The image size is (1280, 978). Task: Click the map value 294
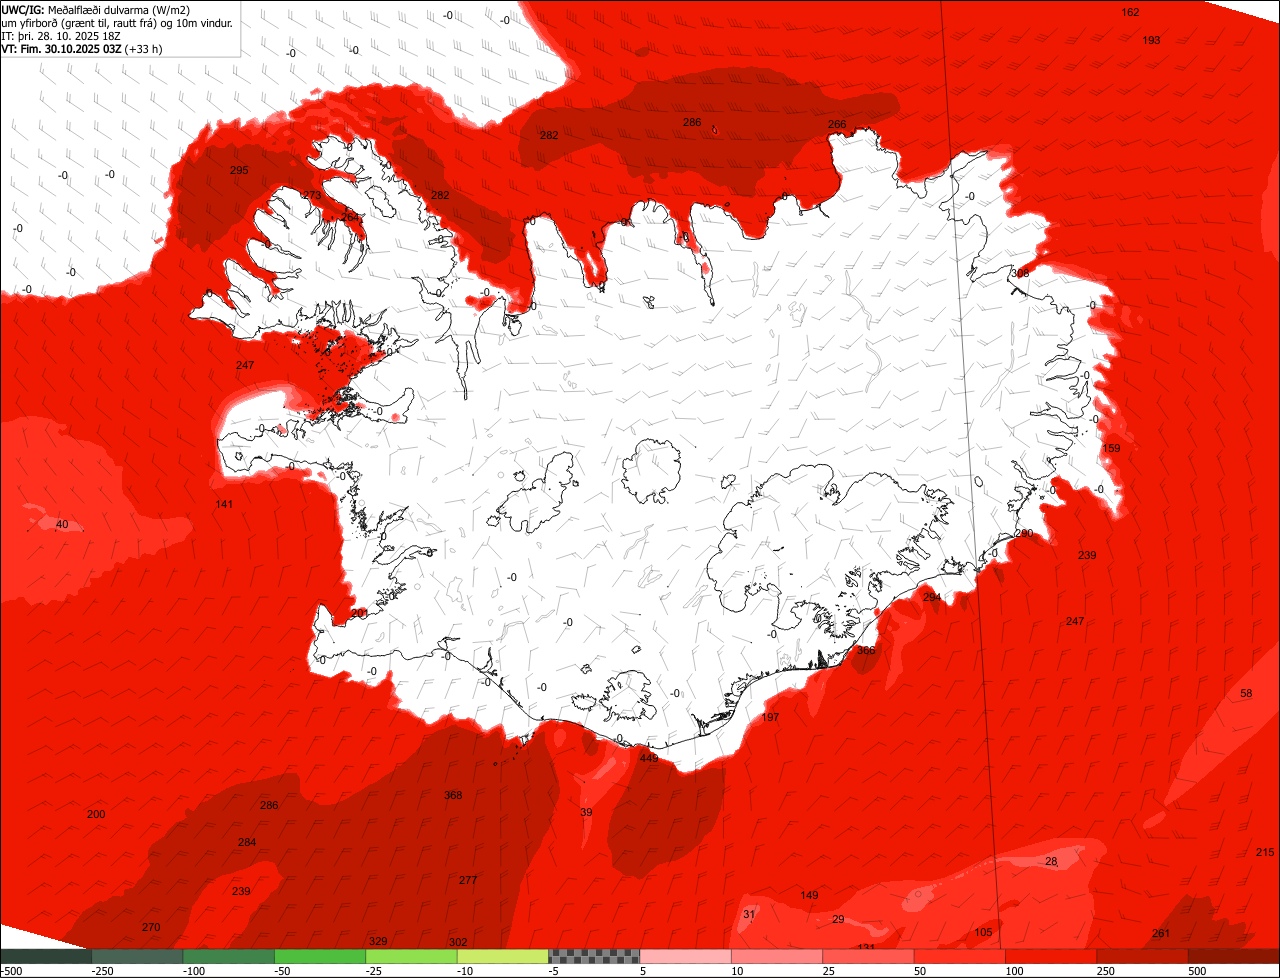(932, 597)
